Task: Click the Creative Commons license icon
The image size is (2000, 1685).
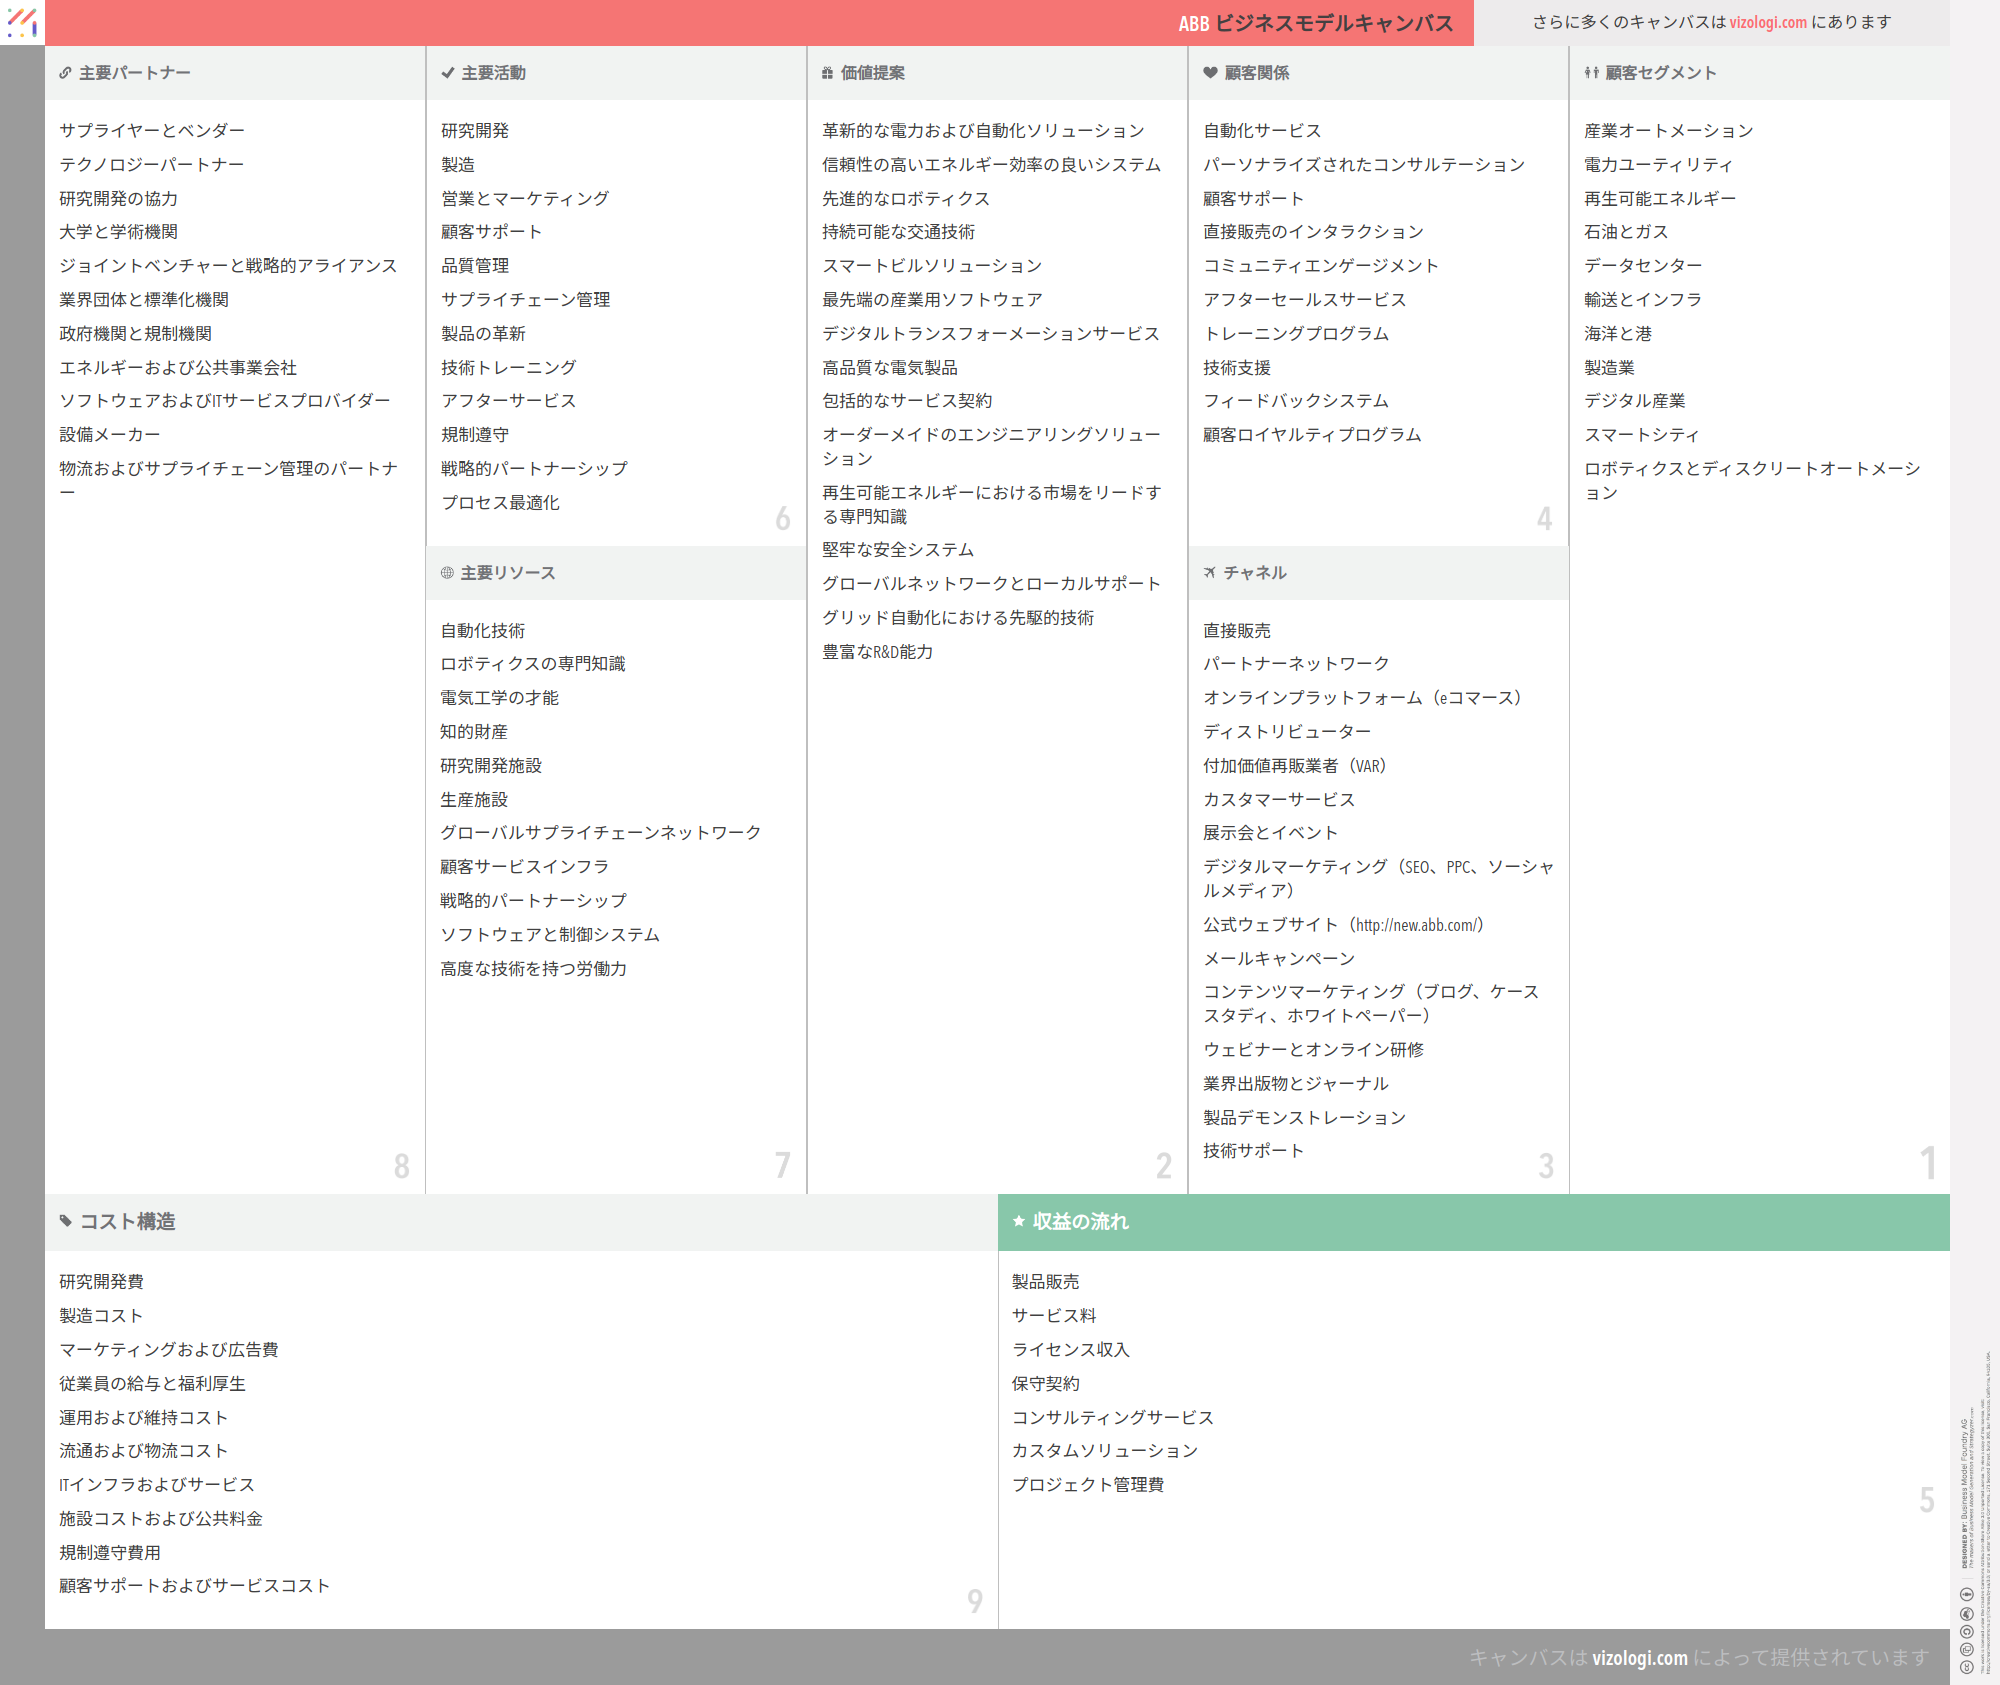Action: (1966, 1666)
